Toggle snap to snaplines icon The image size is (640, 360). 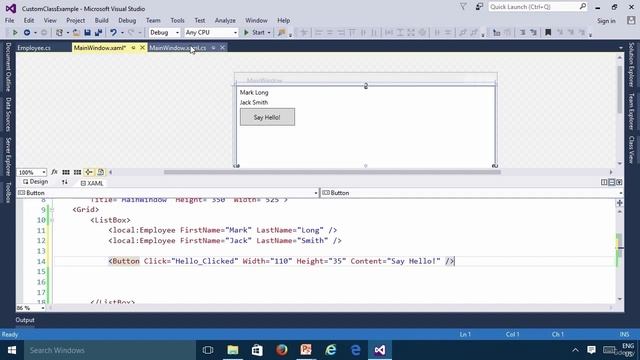tap(89, 172)
